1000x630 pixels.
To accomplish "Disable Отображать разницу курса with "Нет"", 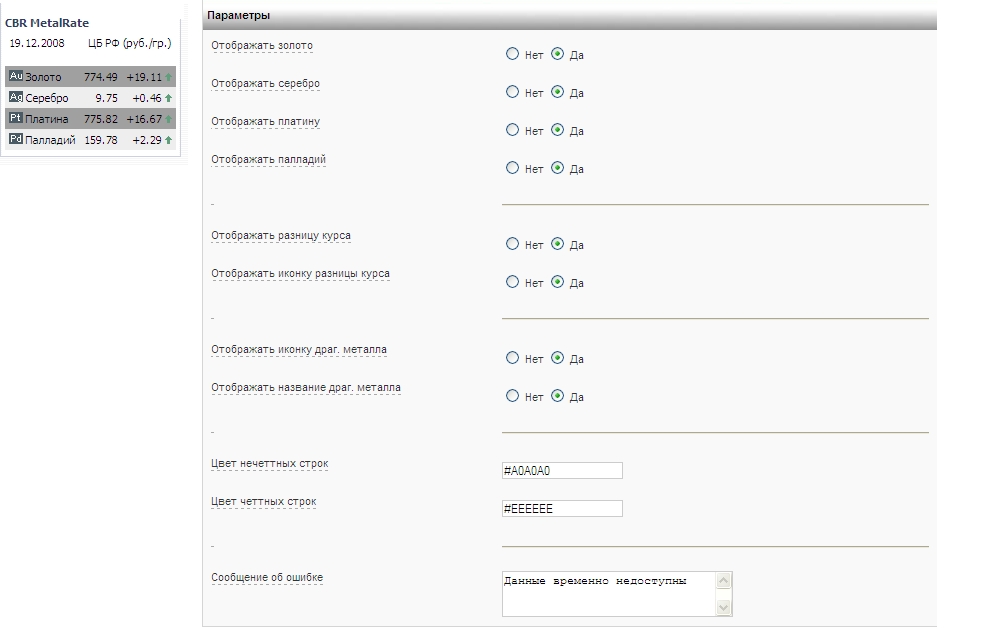I will point(513,244).
